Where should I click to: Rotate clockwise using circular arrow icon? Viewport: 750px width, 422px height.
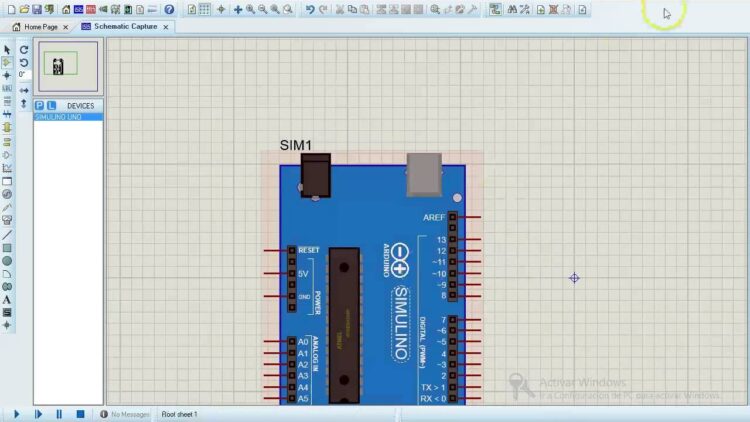click(x=24, y=50)
